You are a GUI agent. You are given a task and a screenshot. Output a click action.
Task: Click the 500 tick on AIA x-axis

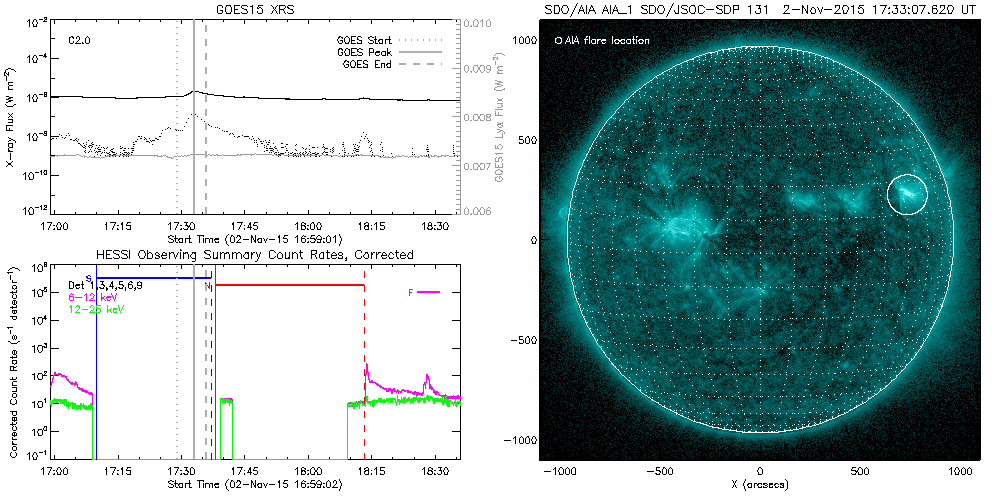[x=860, y=473]
